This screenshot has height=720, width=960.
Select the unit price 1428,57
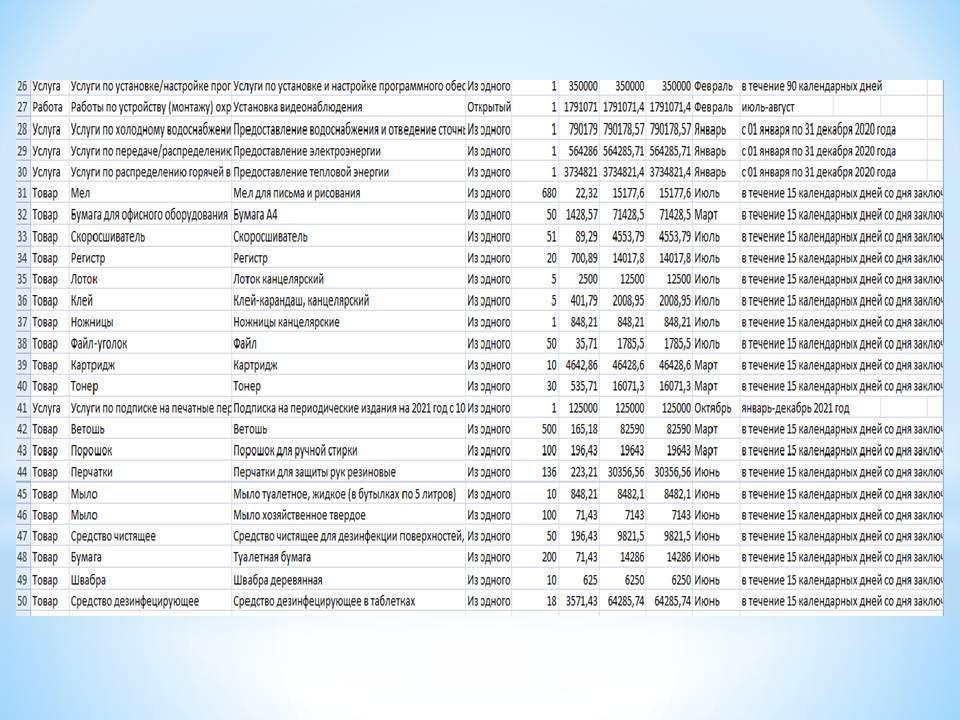point(582,215)
